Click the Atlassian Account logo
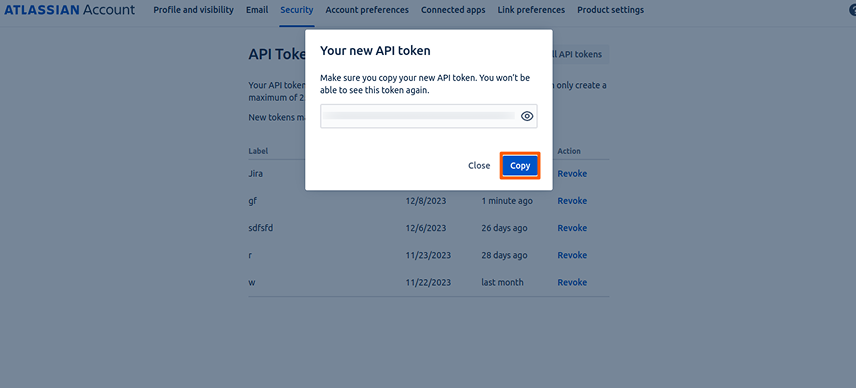 [70, 10]
